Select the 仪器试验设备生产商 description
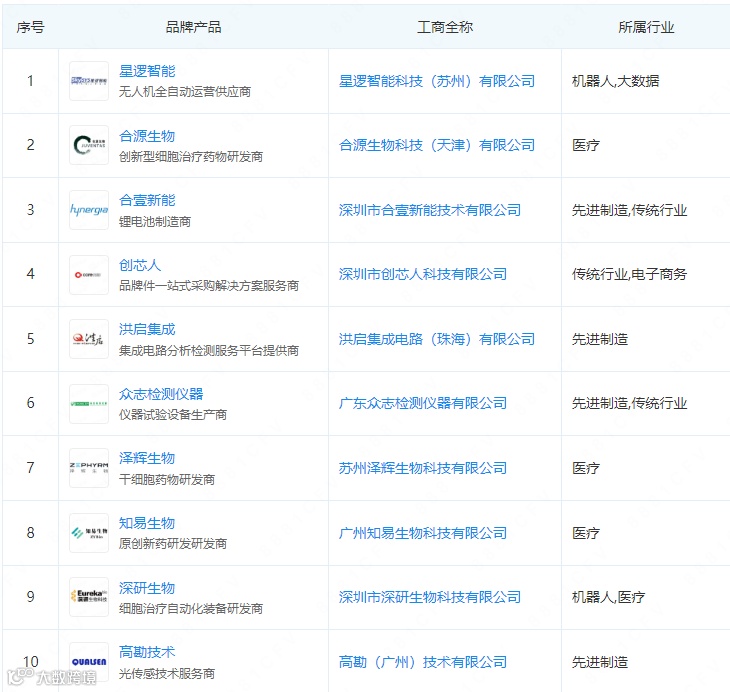 click(x=173, y=414)
